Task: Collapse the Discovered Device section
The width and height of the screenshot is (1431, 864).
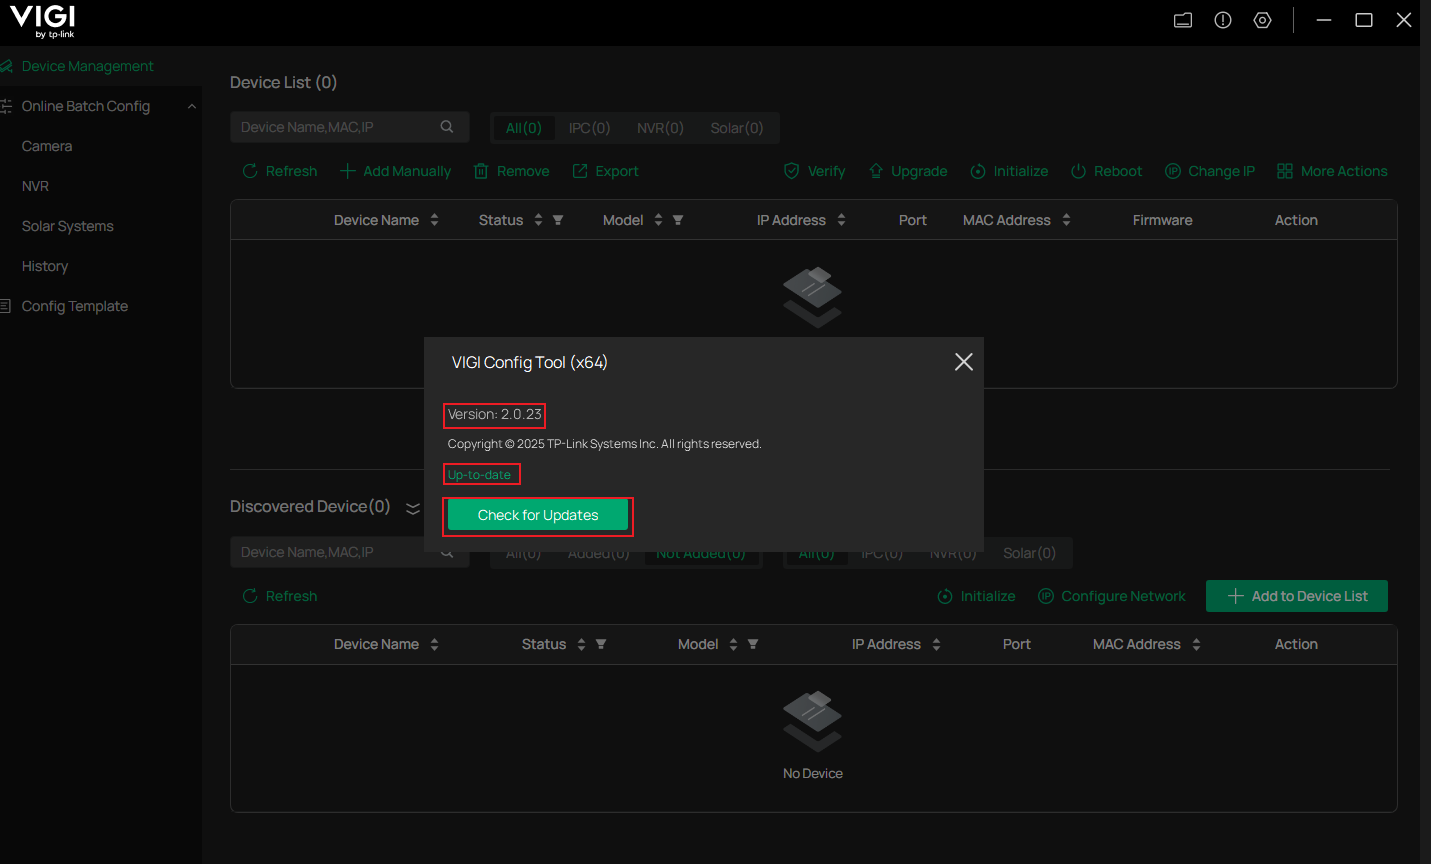Action: [x=413, y=508]
